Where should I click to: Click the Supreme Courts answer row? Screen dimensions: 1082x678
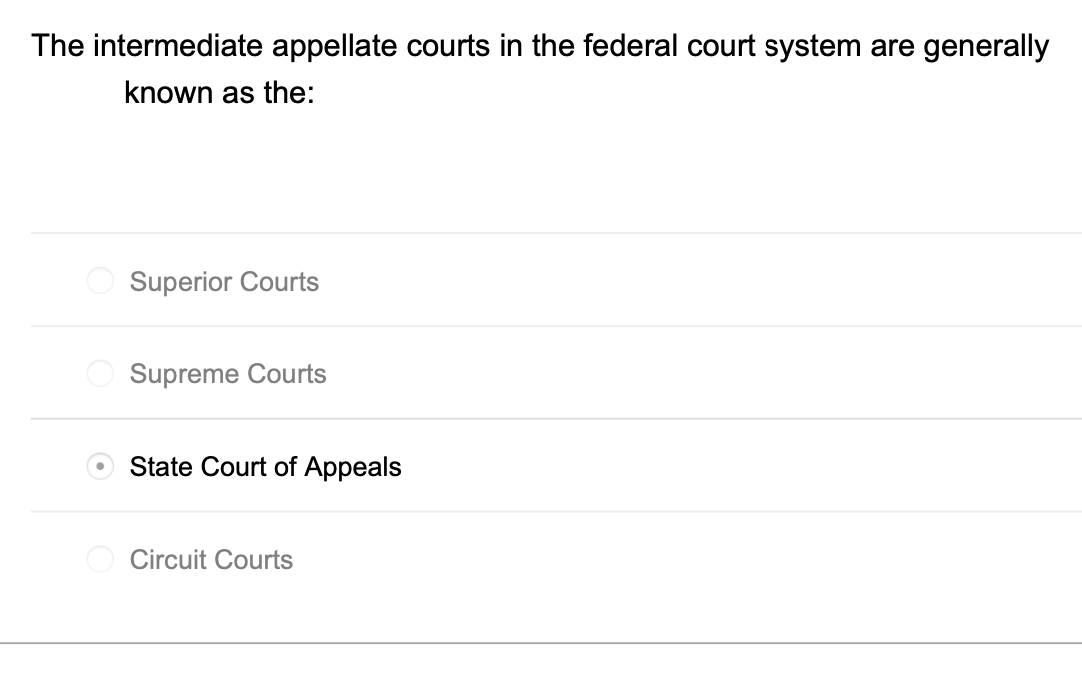click(x=500, y=373)
